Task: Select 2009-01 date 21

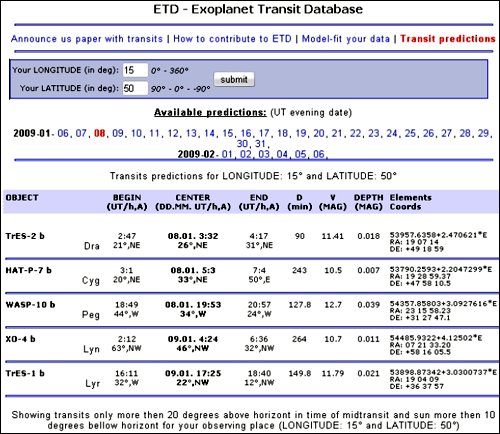Action: coord(337,133)
